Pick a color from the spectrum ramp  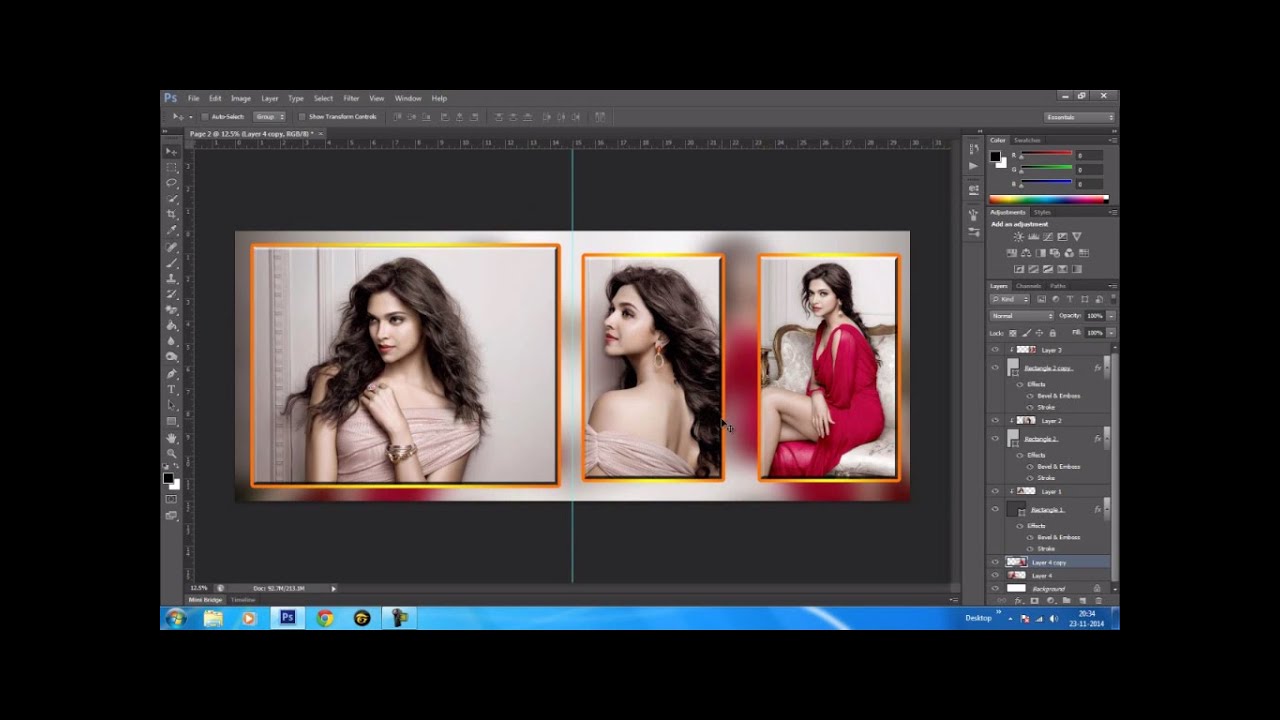[x=1048, y=199]
